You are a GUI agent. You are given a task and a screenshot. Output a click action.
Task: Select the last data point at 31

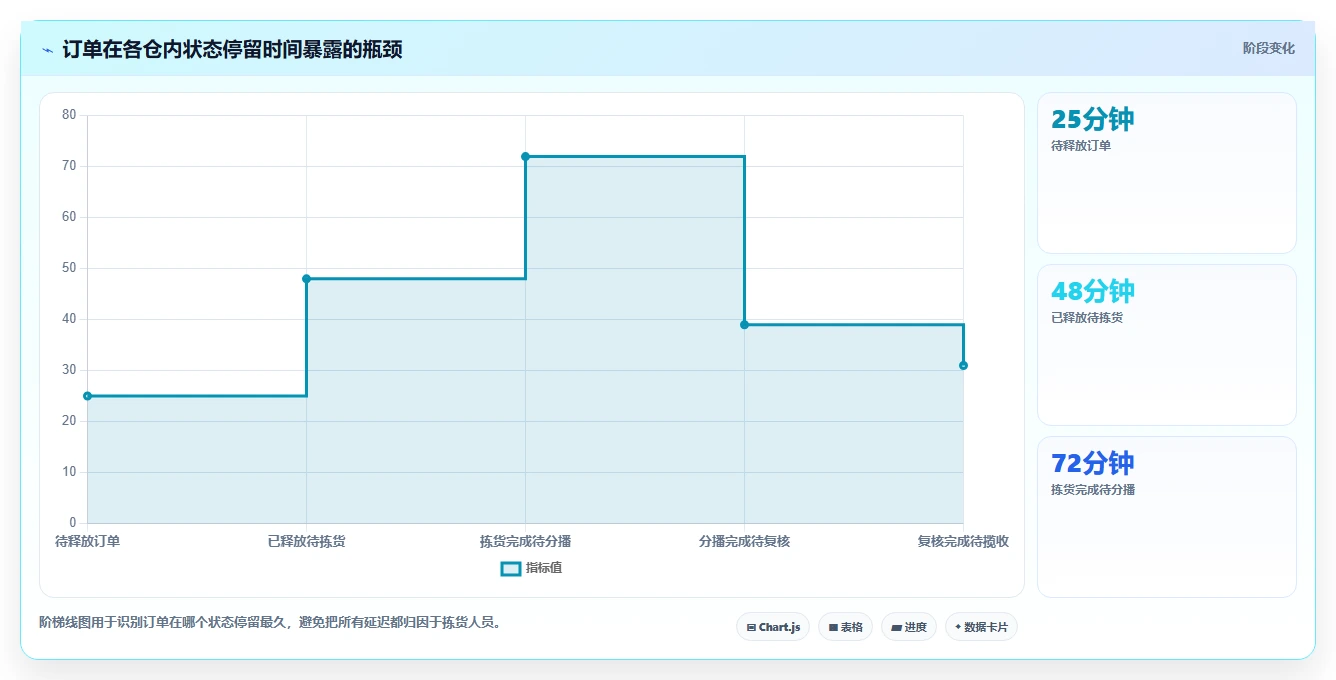963,365
